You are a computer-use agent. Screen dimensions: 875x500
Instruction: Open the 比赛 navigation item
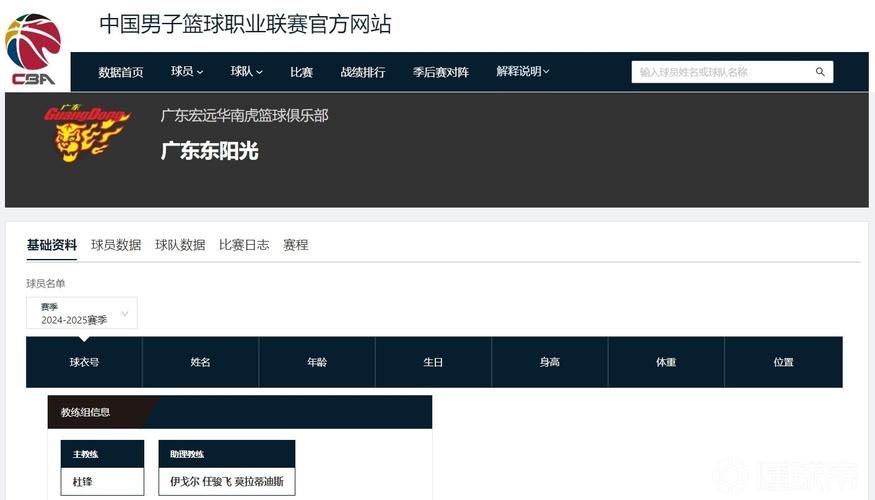coord(301,72)
